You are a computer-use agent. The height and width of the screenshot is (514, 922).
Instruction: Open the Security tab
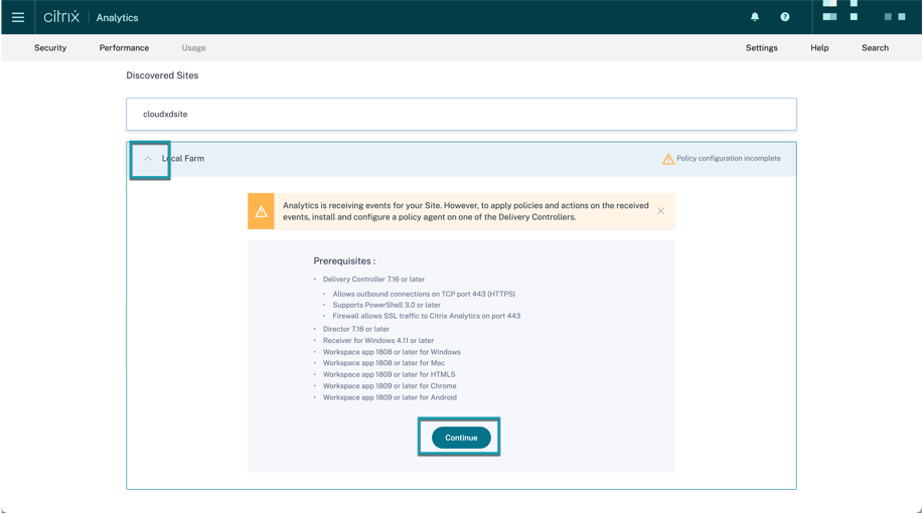coord(50,48)
